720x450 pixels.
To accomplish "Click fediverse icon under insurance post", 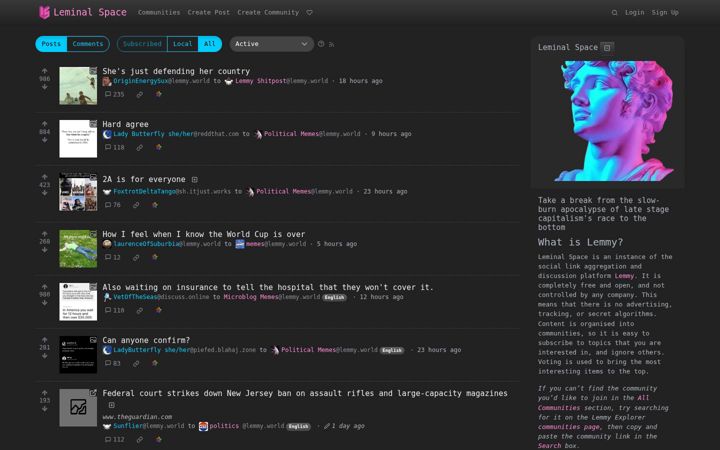I will [x=158, y=310].
